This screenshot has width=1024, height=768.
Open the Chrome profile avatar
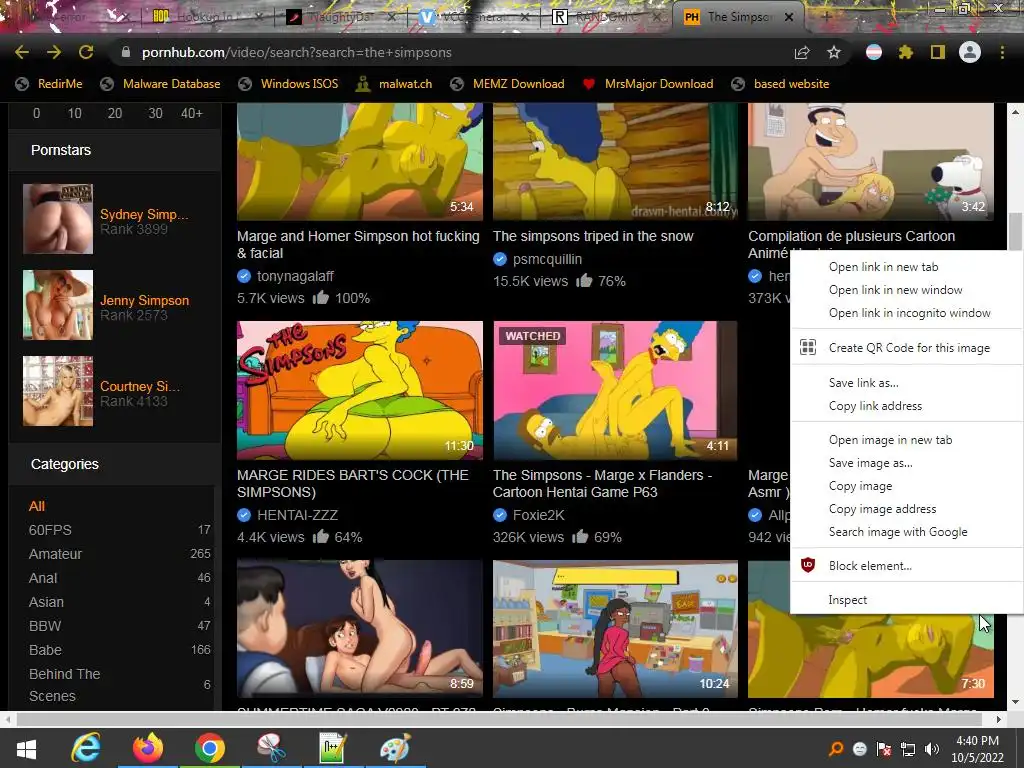click(970, 52)
